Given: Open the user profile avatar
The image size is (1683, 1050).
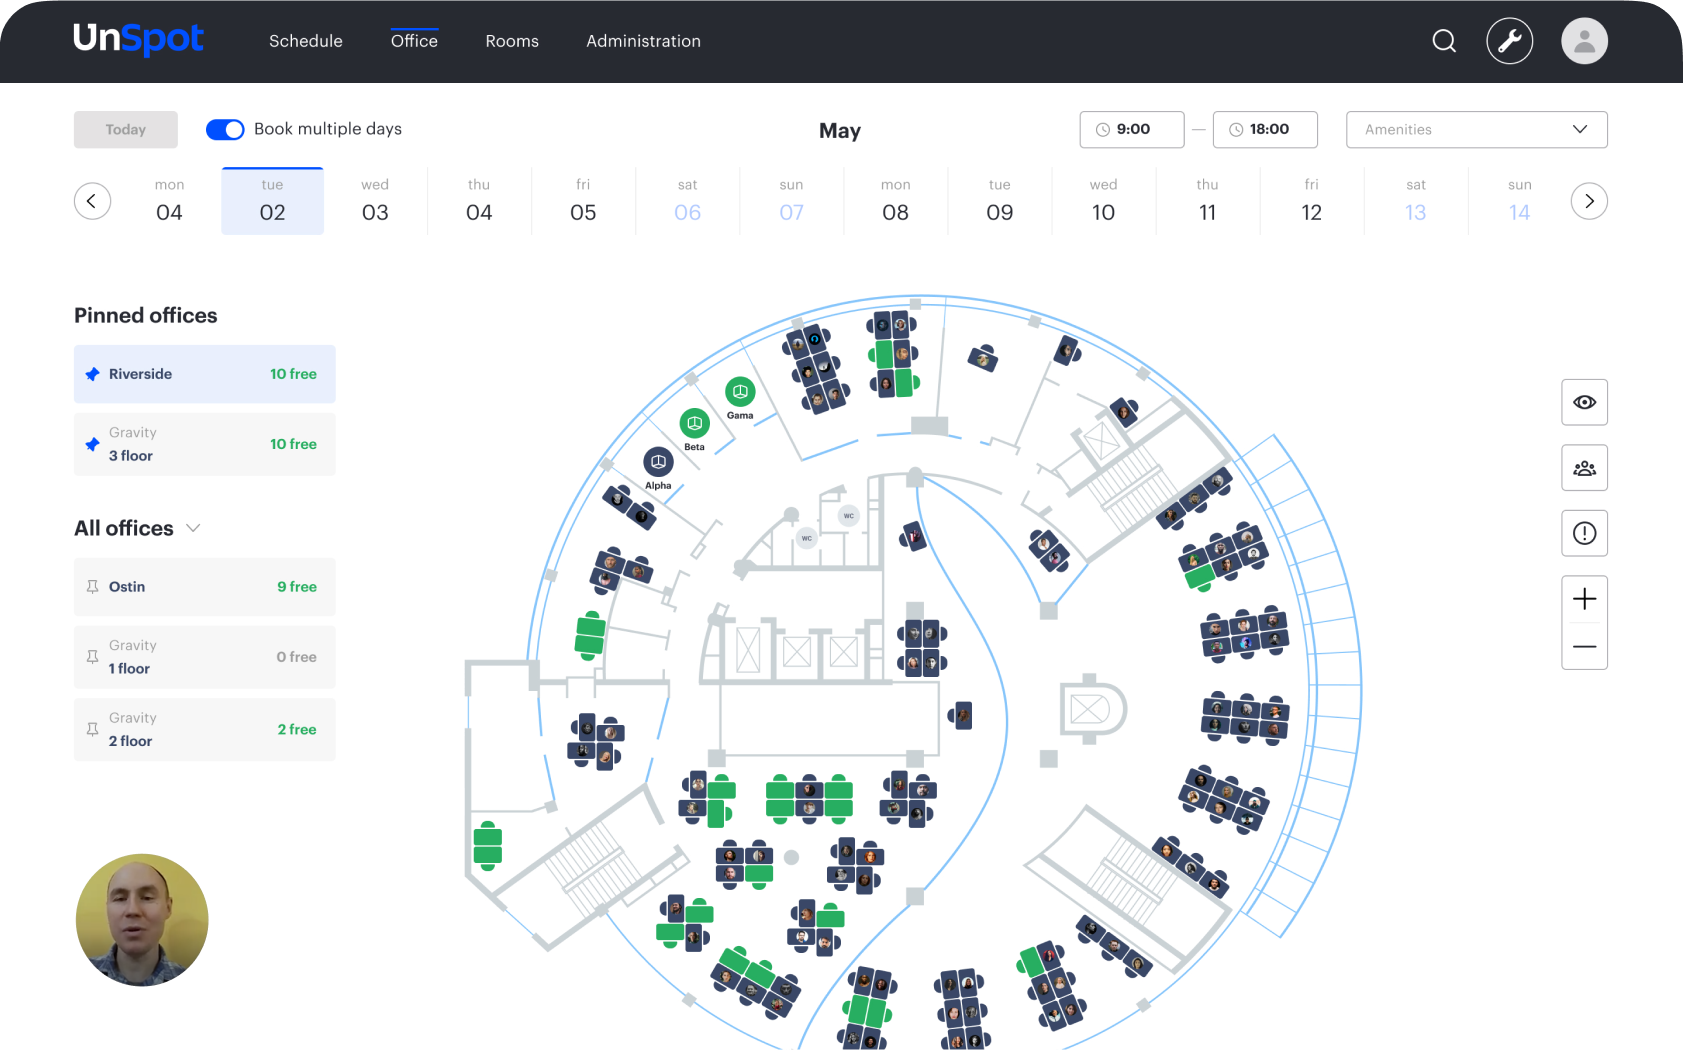Looking at the screenshot, I should (x=1584, y=41).
